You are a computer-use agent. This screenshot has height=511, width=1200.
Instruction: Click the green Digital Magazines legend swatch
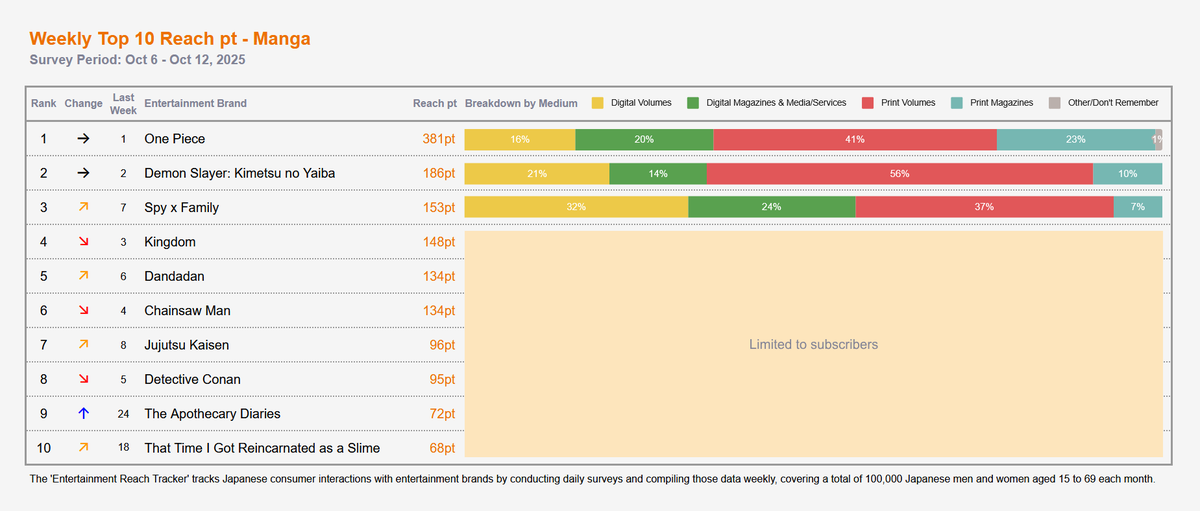tap(692, 103)
